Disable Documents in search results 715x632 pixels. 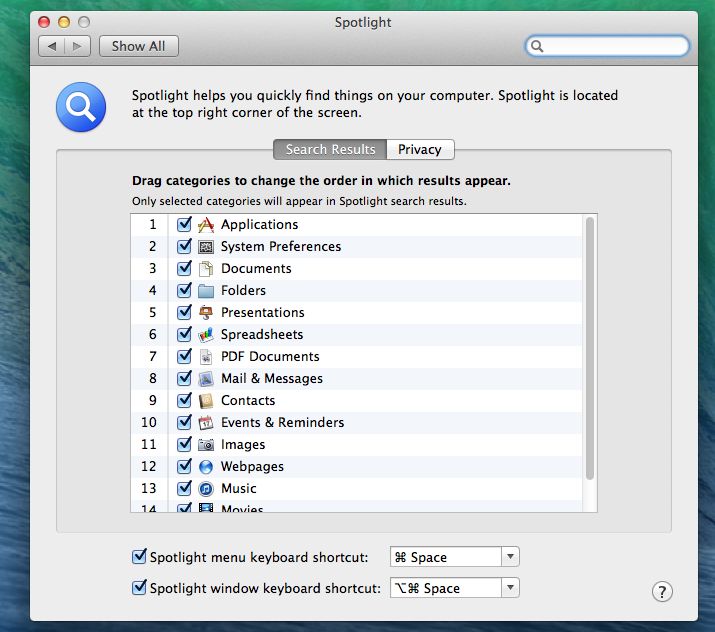point(184,268)
